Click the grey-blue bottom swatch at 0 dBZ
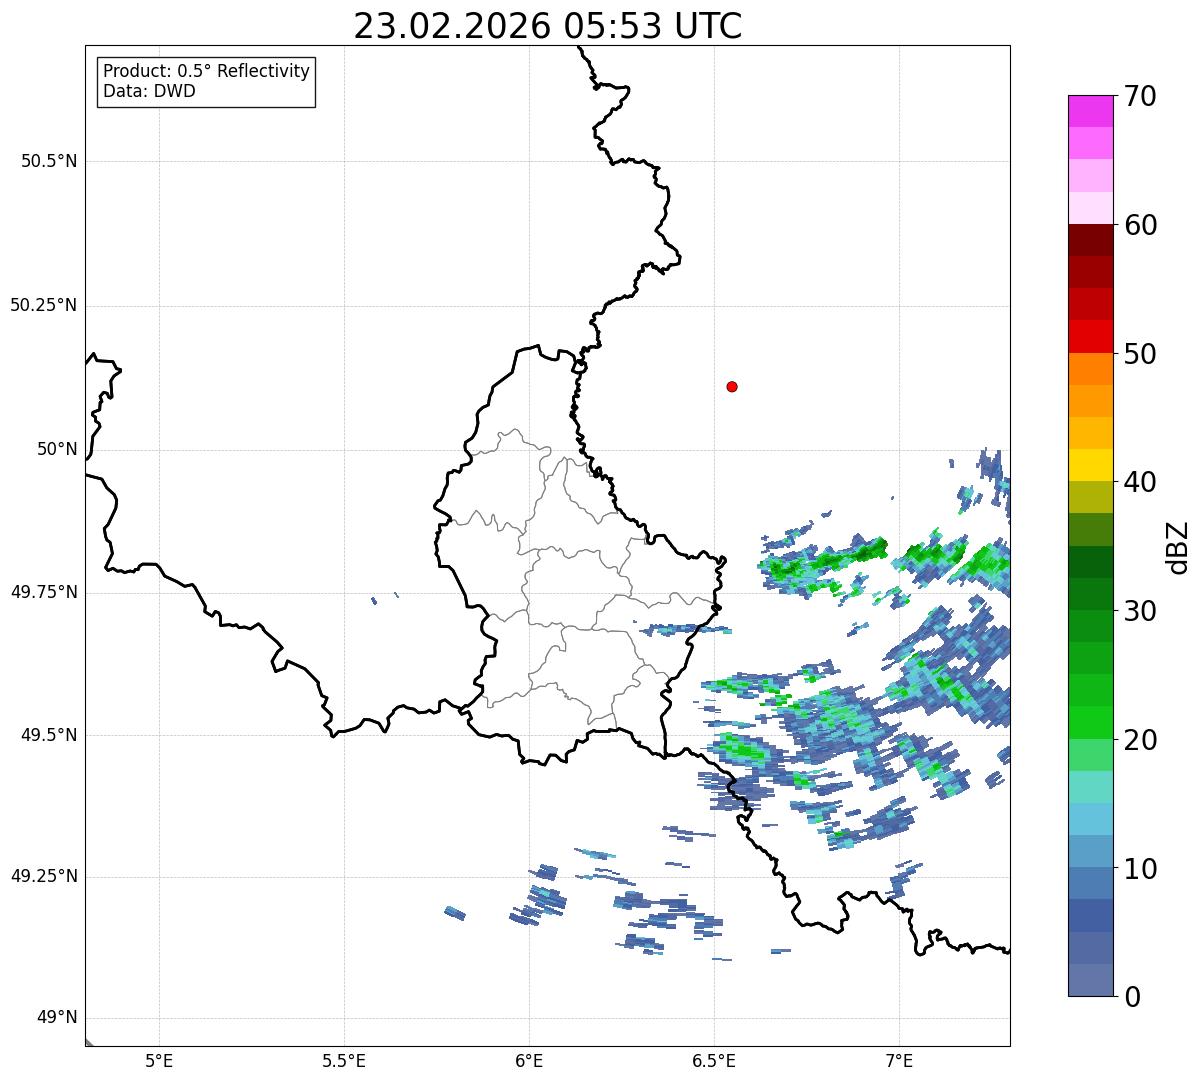 click(1091, 980)
